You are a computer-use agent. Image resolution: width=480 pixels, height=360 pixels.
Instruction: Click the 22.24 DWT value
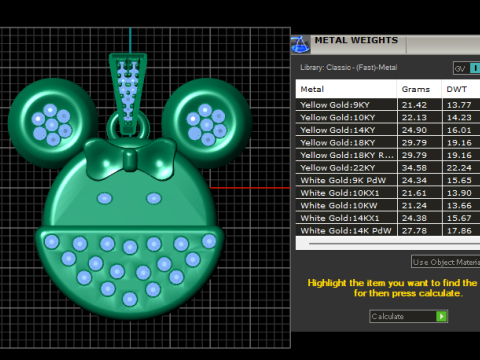pos(459,168)
